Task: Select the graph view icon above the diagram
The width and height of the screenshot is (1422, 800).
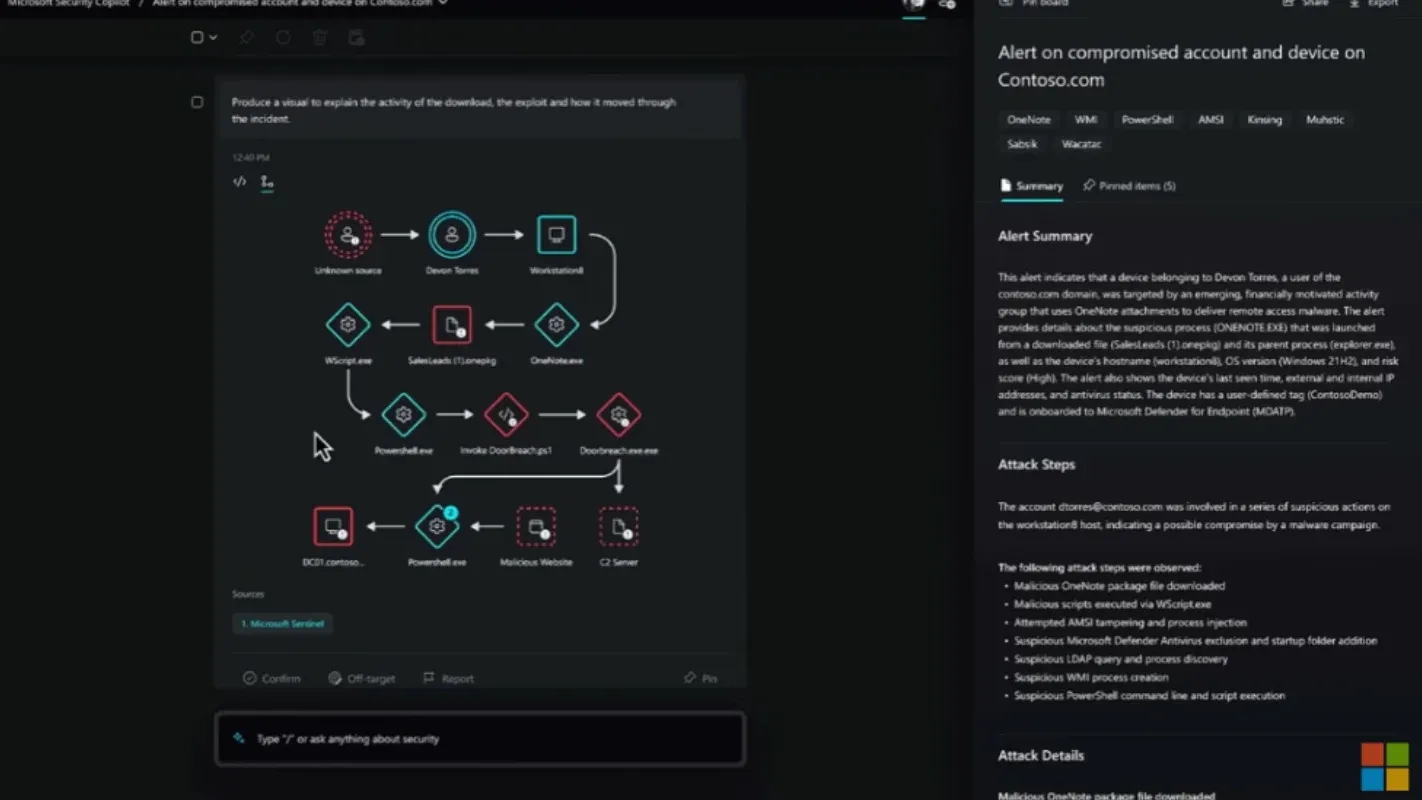Action: pyautogui.click(x=267, y=182)
